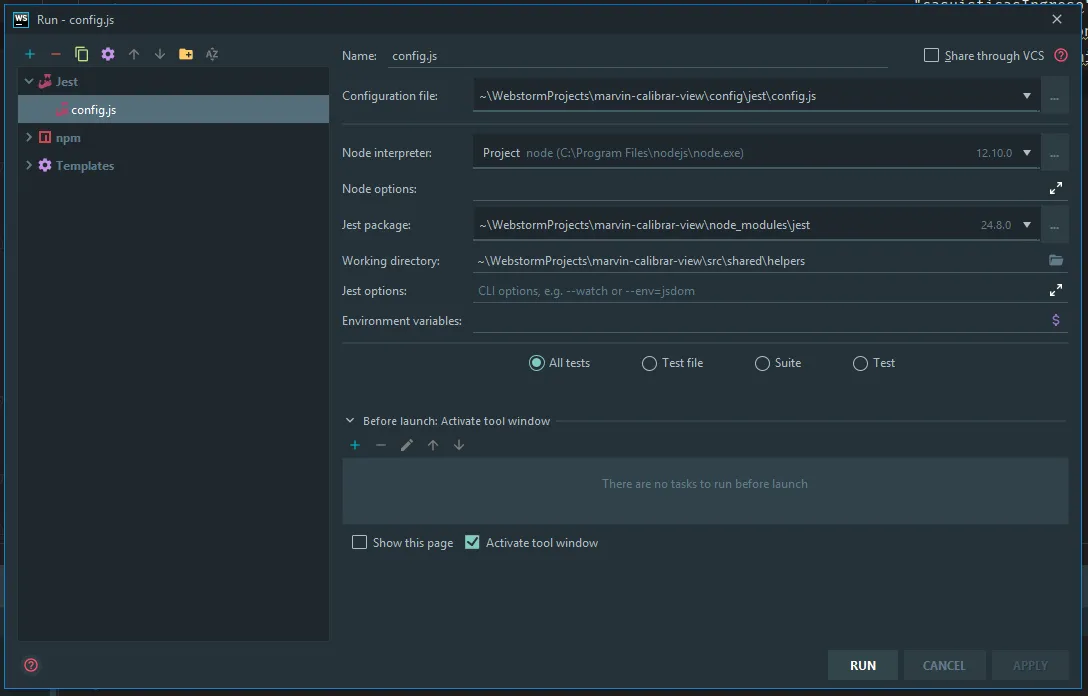Open Jest package dropdown

tap(1027, 226)
